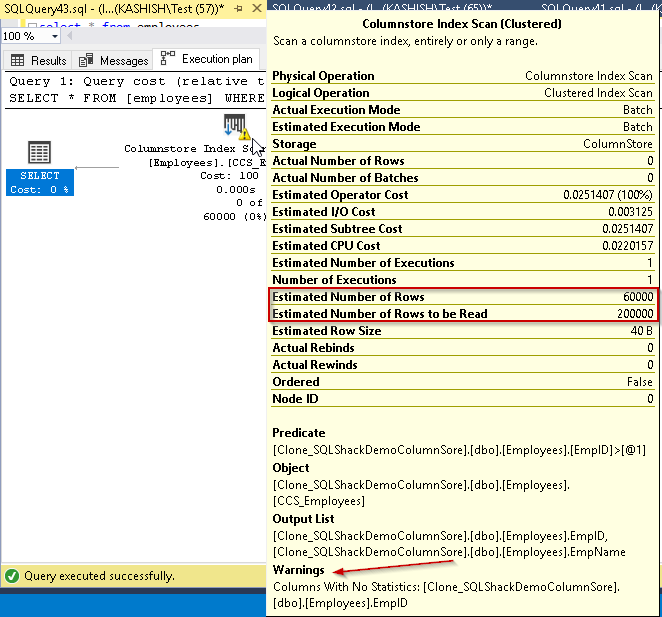Click the Number of Executions row

[462, 280]
